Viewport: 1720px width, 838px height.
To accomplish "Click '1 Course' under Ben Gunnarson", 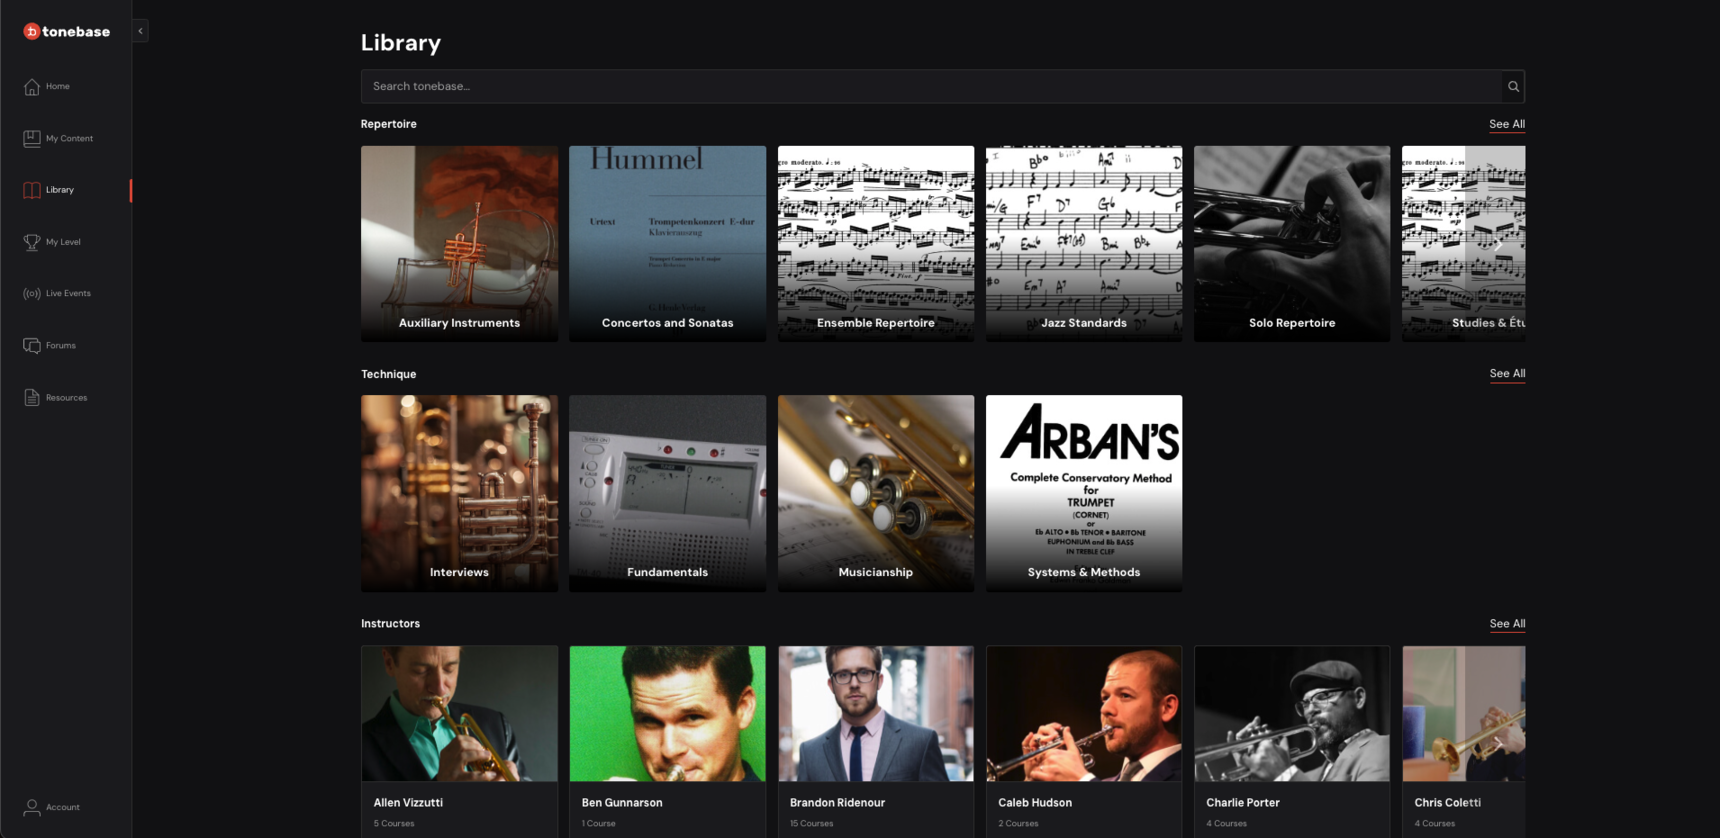I will 599,824.
